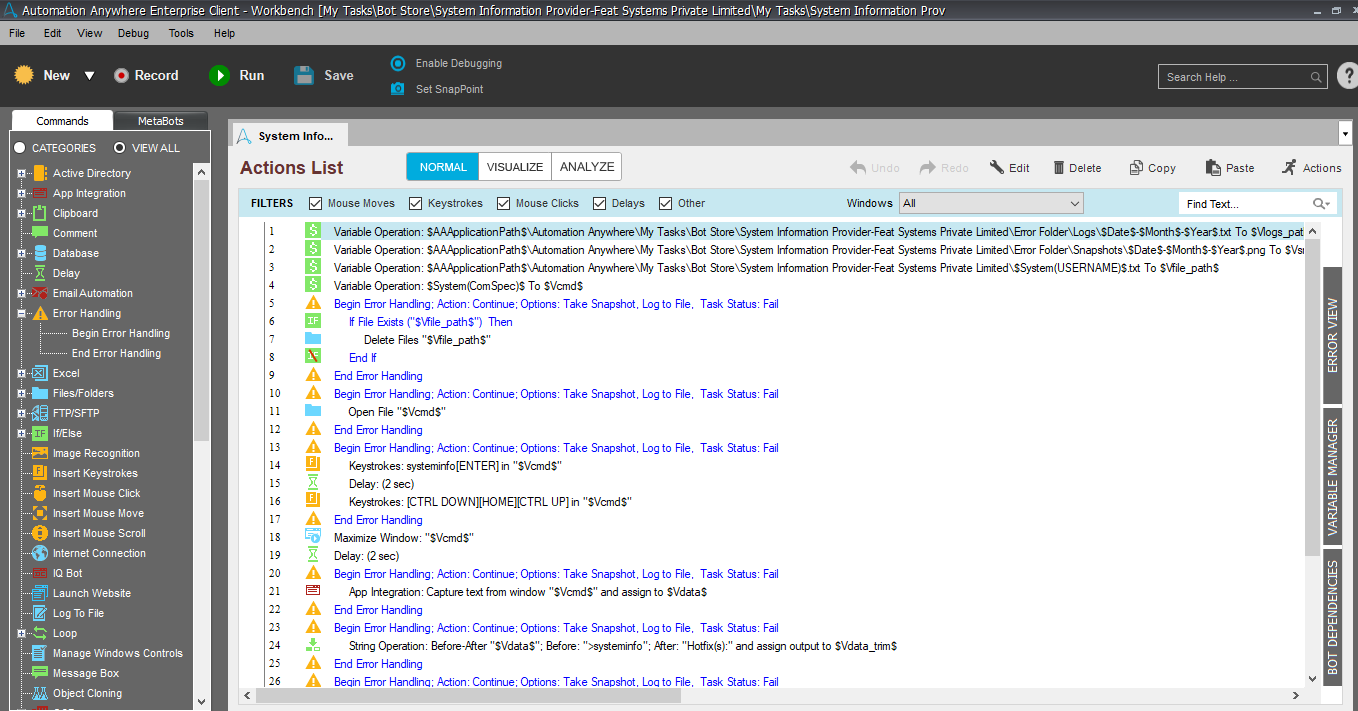Click the Copy icon in Actions List
Image resolution: width=1358 pixels, height=711 pixels.
[x=1136, y=168]
